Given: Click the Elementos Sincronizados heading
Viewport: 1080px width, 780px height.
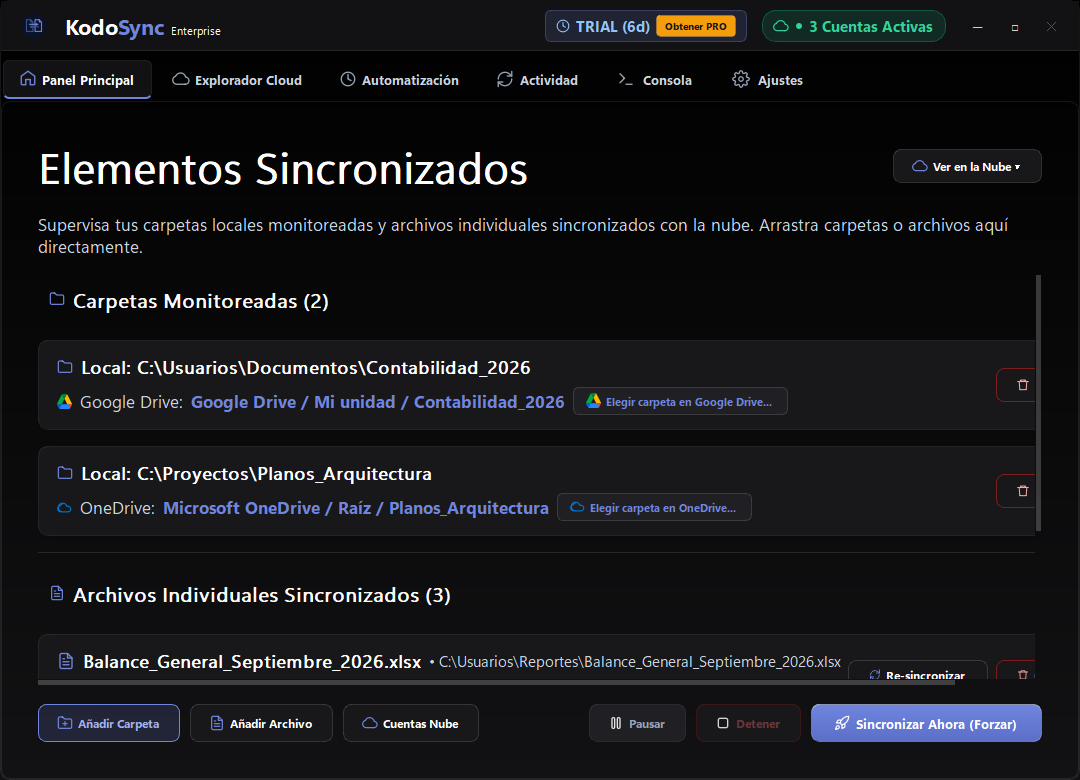Looking at the screenshot, I should [284, 170].
